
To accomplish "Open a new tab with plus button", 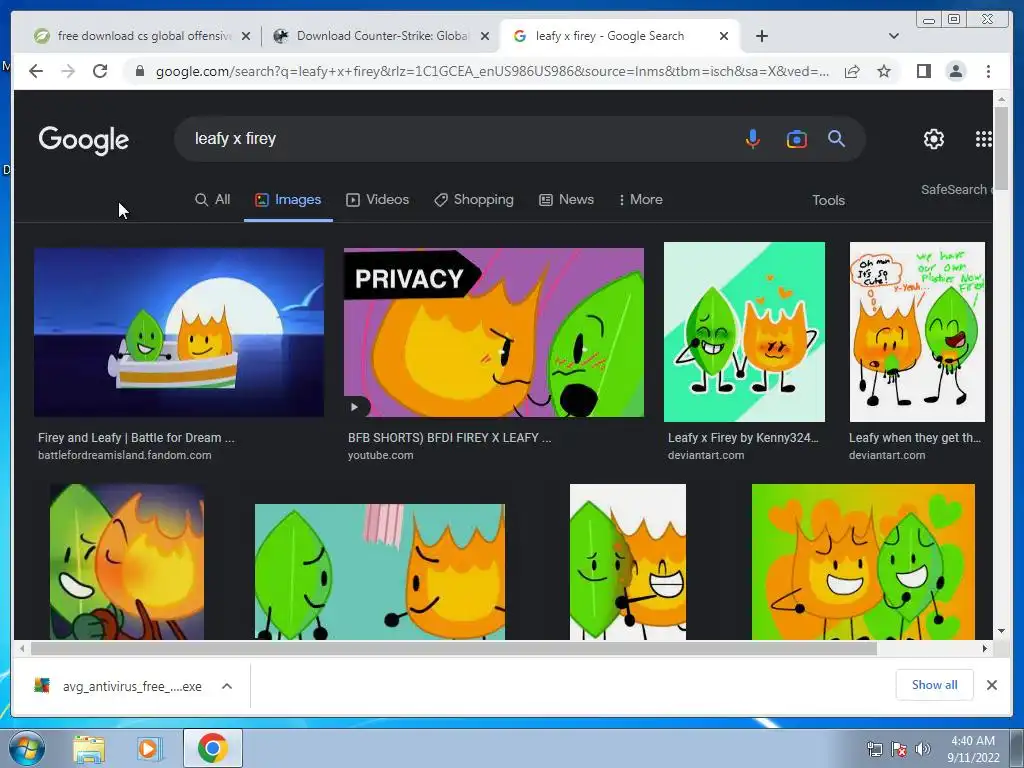I will (761, 36).
